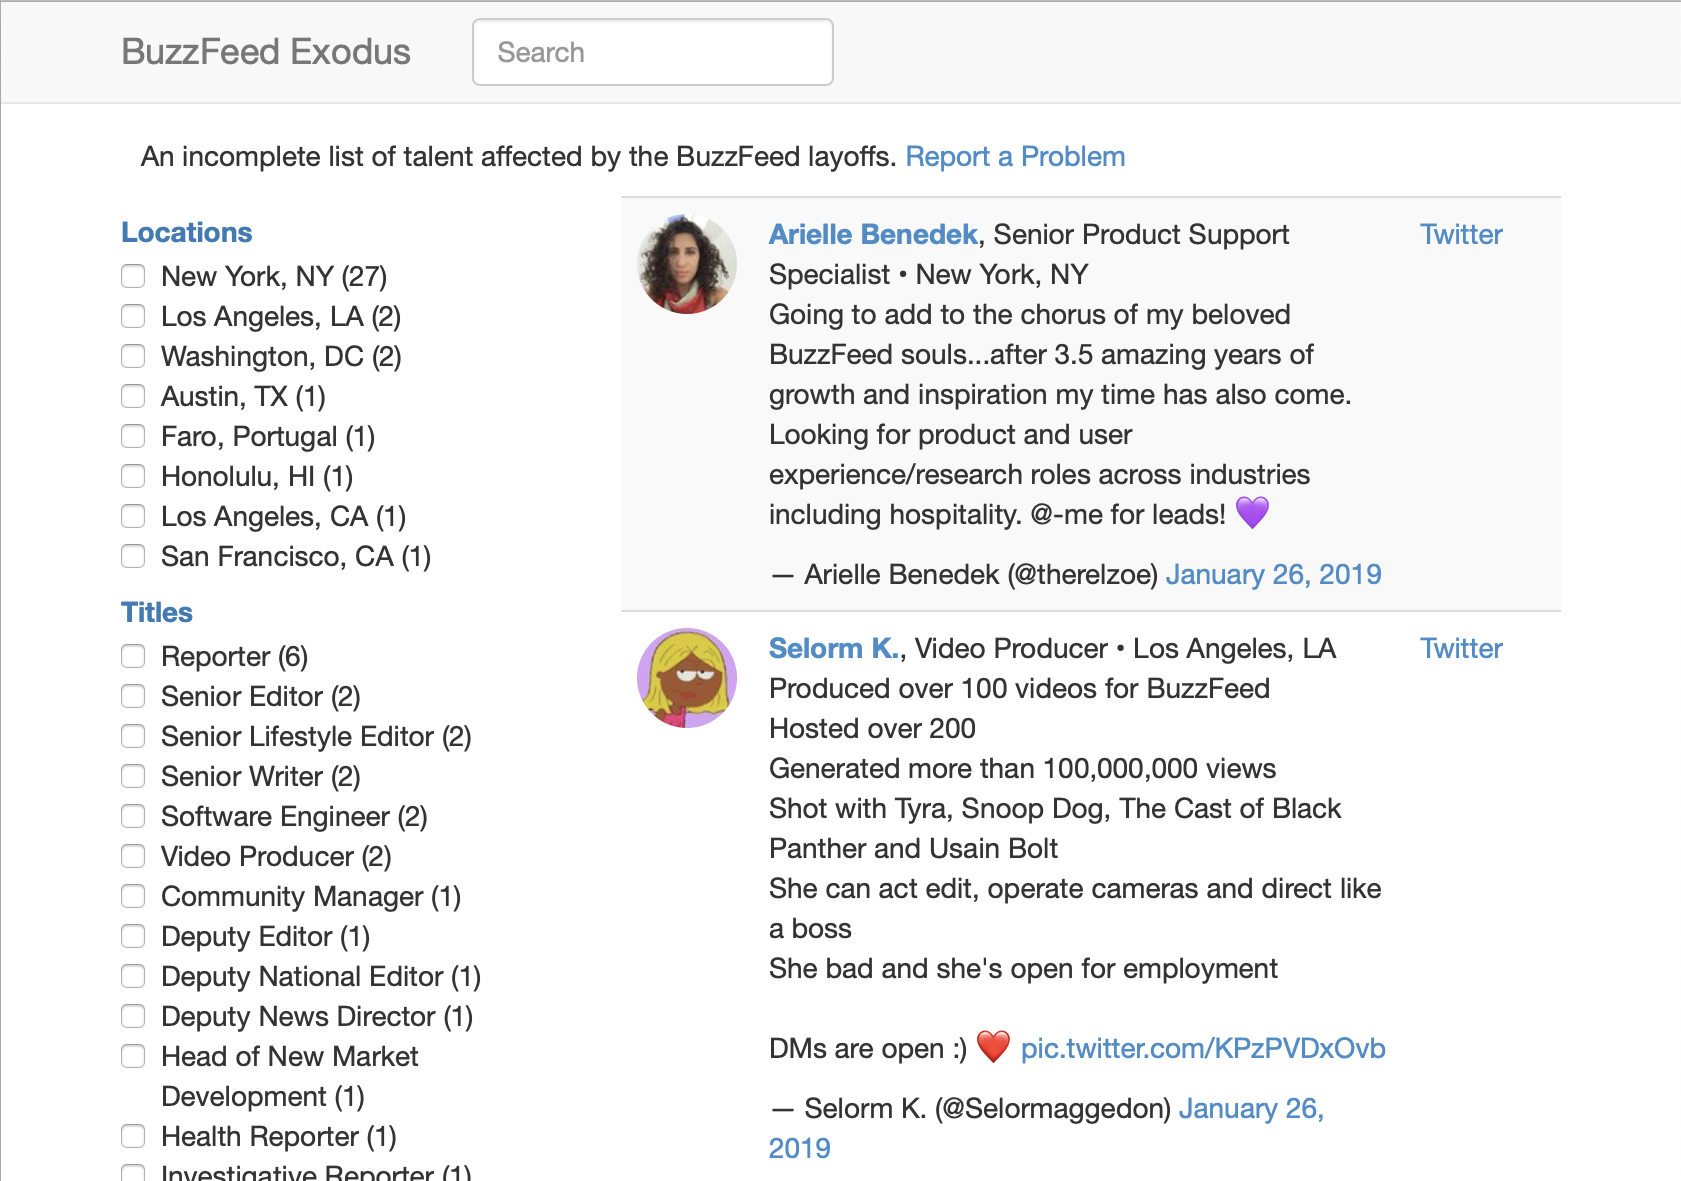1681x1181 pixels.
Task: Toggle the Faro, Portugal filter
Action: tap(133, 436)
